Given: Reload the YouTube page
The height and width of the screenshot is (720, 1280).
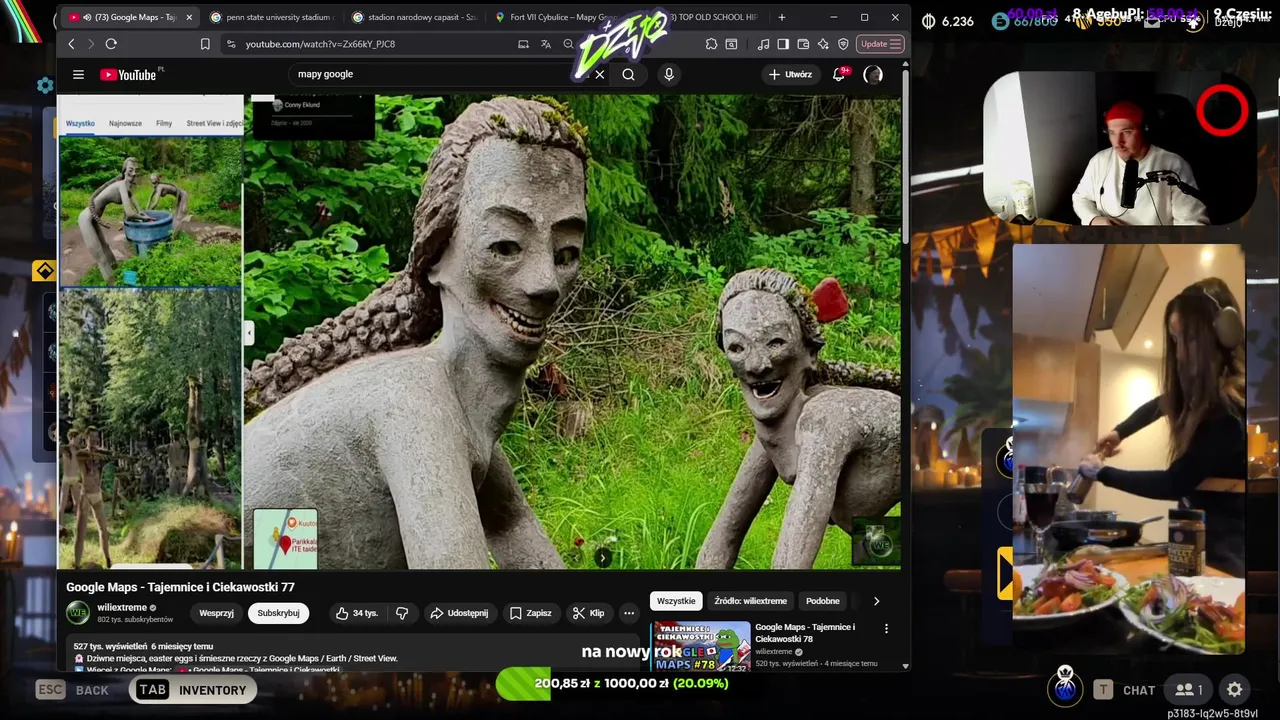Looking at the screenshot, I should pyautogui.click(x=111, y=44).
